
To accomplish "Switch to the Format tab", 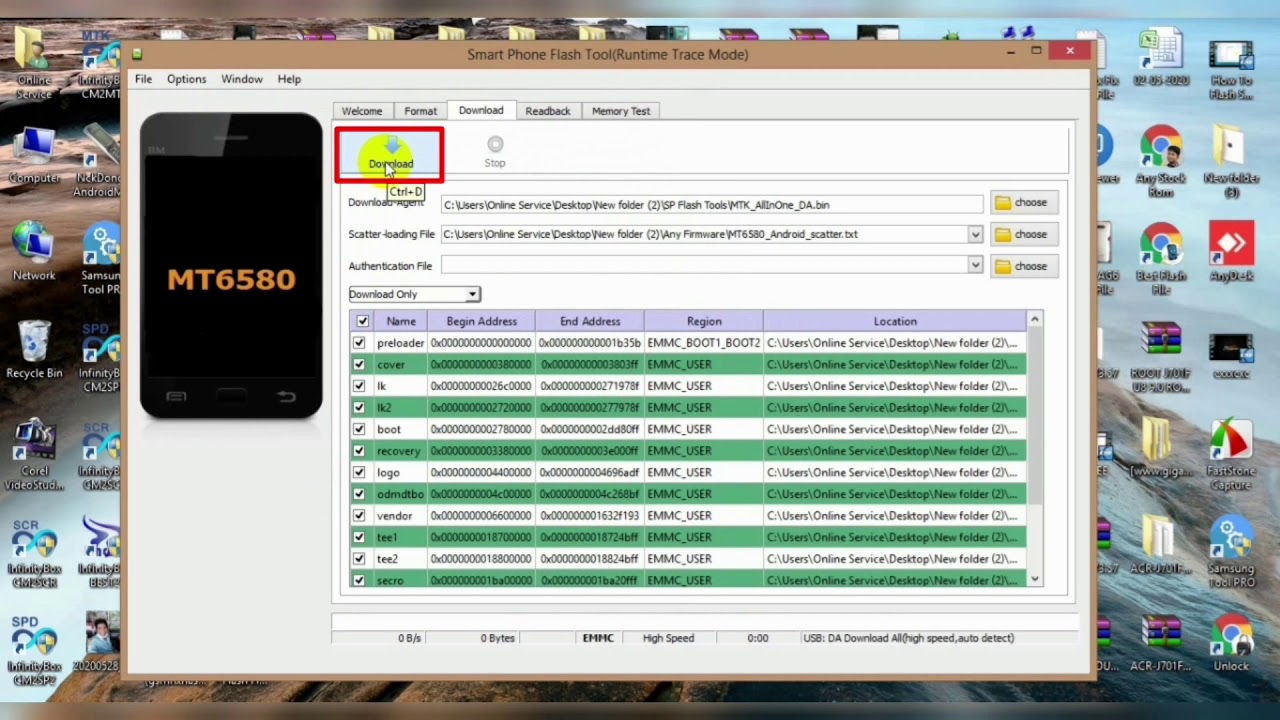I will [421, 111].
